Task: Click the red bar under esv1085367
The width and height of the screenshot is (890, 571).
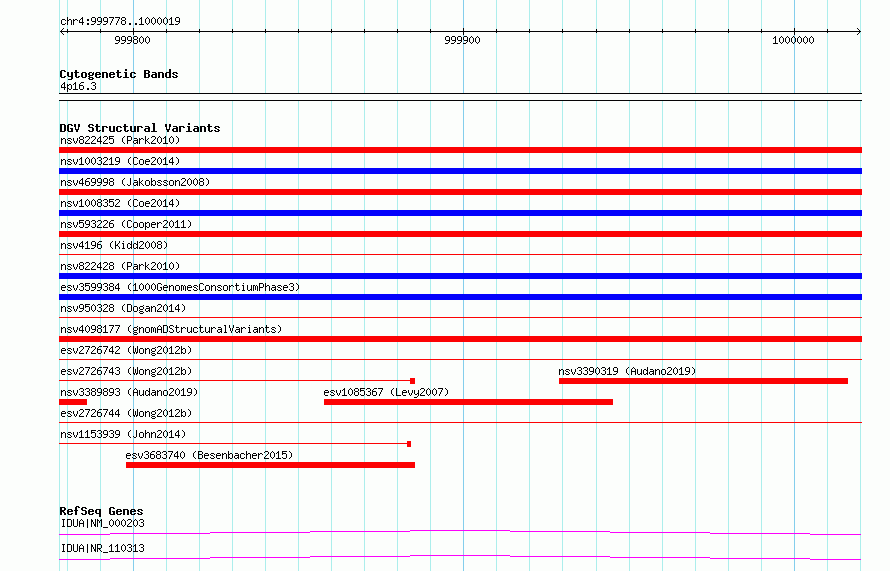Action: click(468, 402)
